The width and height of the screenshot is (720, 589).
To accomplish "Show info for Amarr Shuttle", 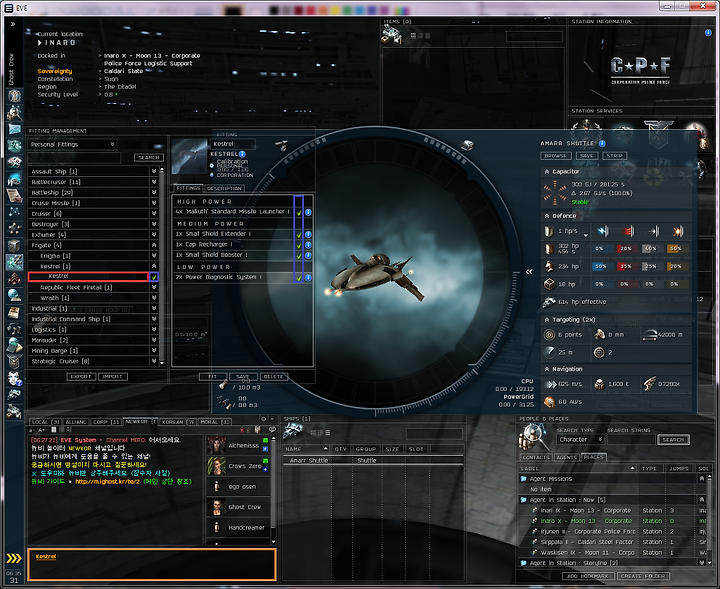I will [602, 143].
